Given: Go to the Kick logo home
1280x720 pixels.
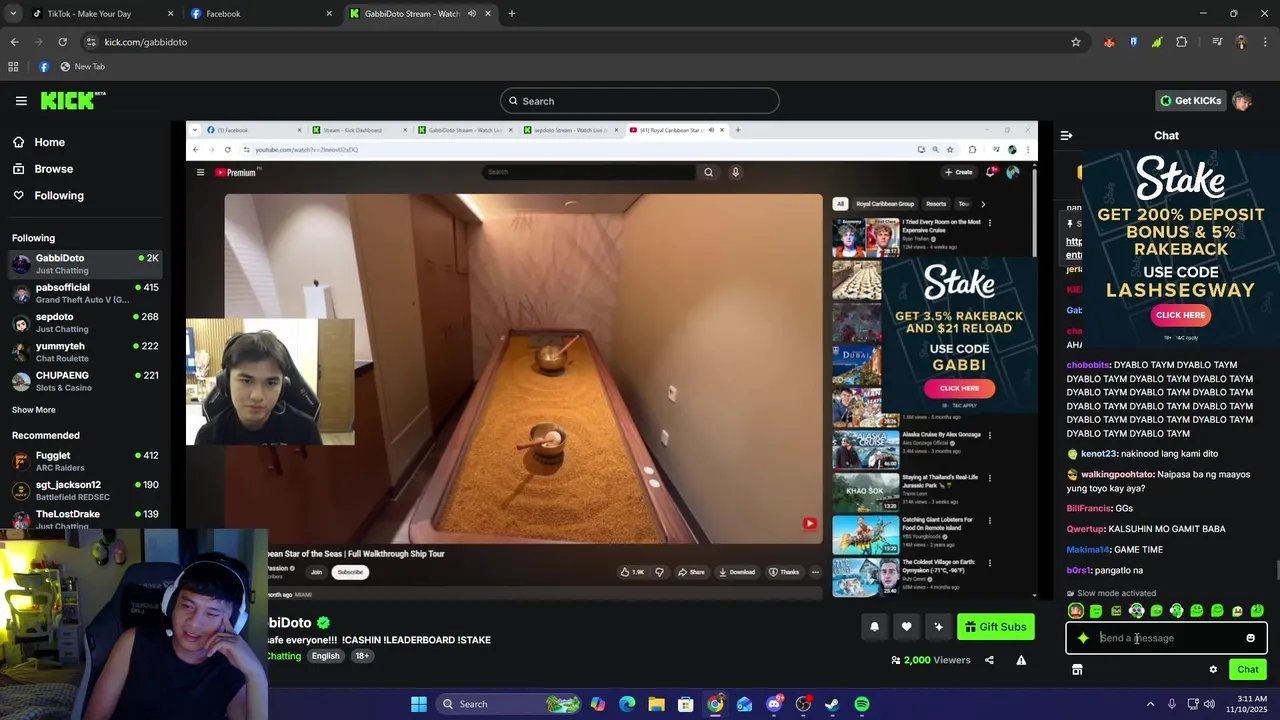Looking at the screenshot, I should (73, 100).
